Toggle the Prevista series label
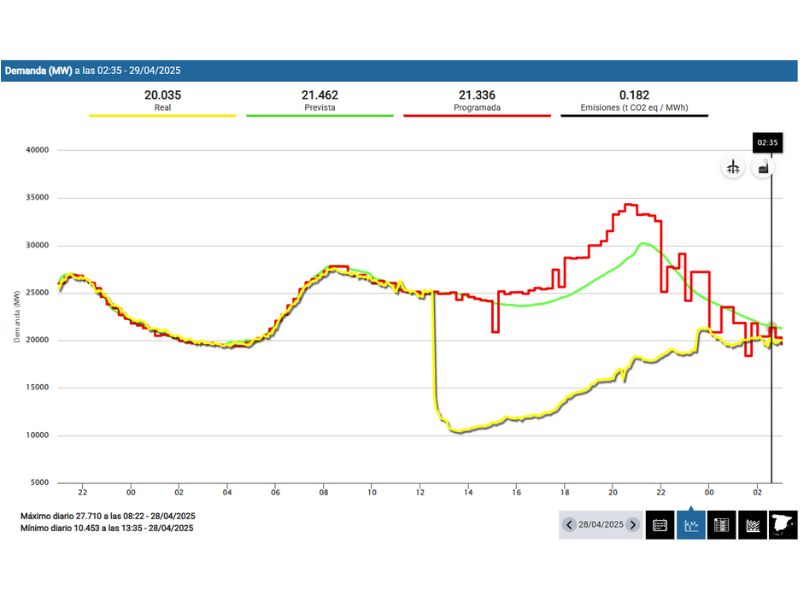Viewport: 800px width, 600px height. click(320, 108)
